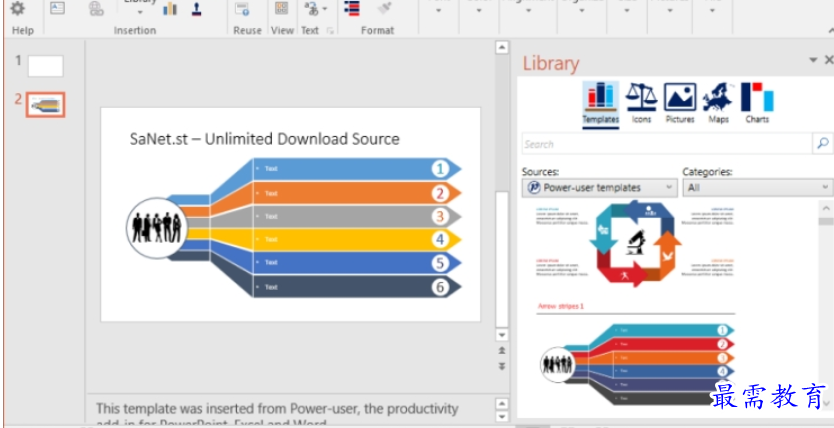The image size is (834, 428).
Task: Click notes pane scroll up arrow
Action: (x=502, y=403)
